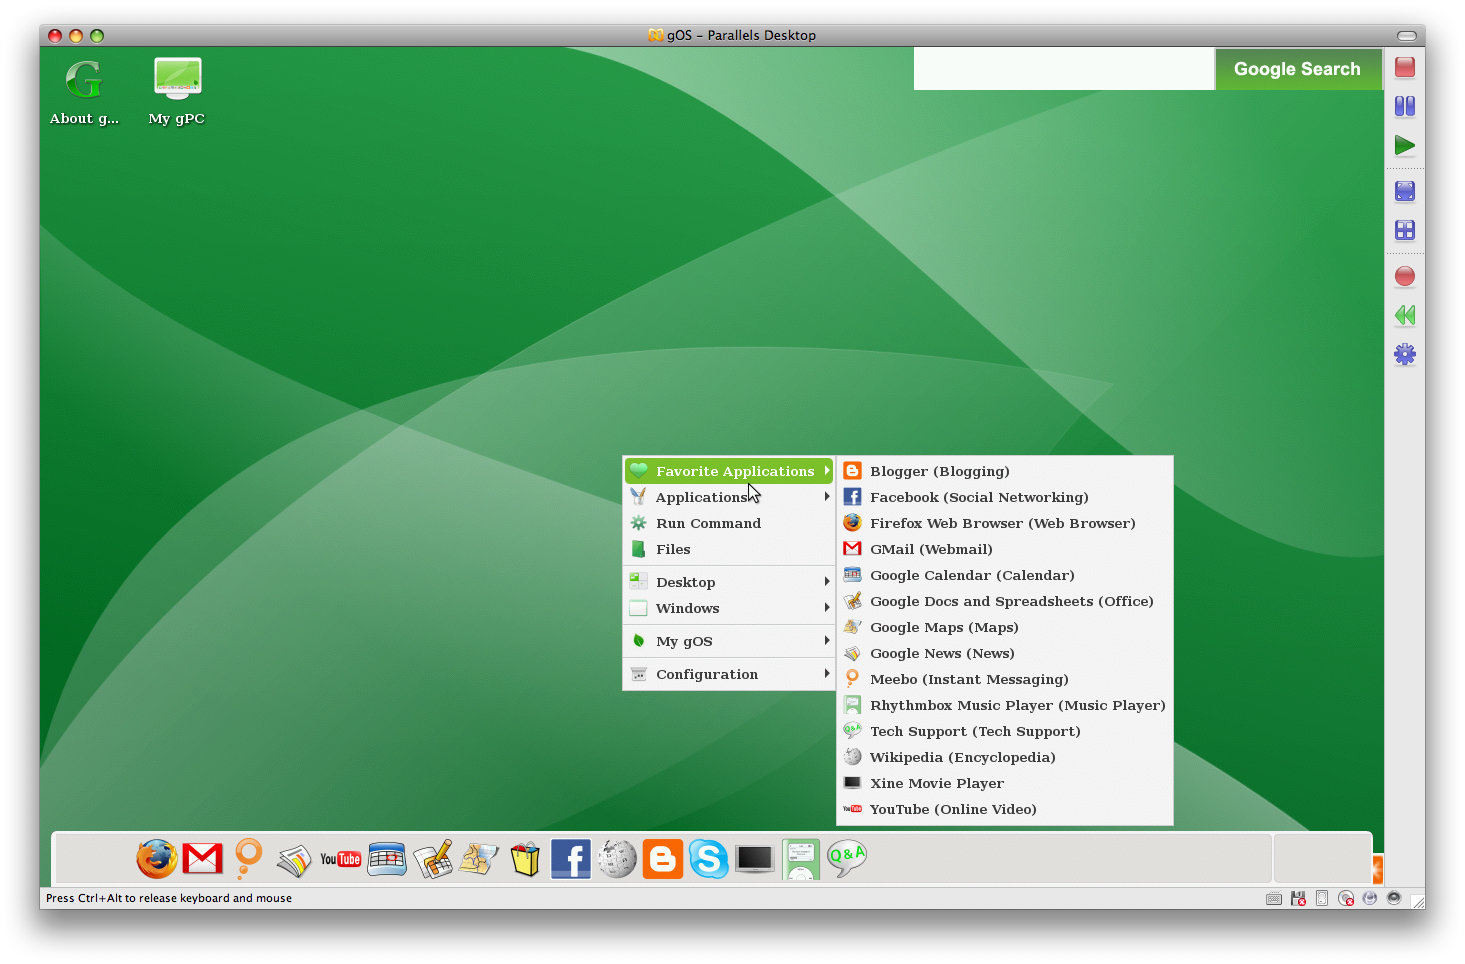Open the Gmail dock icon
The height and width of the screenshot is (964, 1465).
203,859
